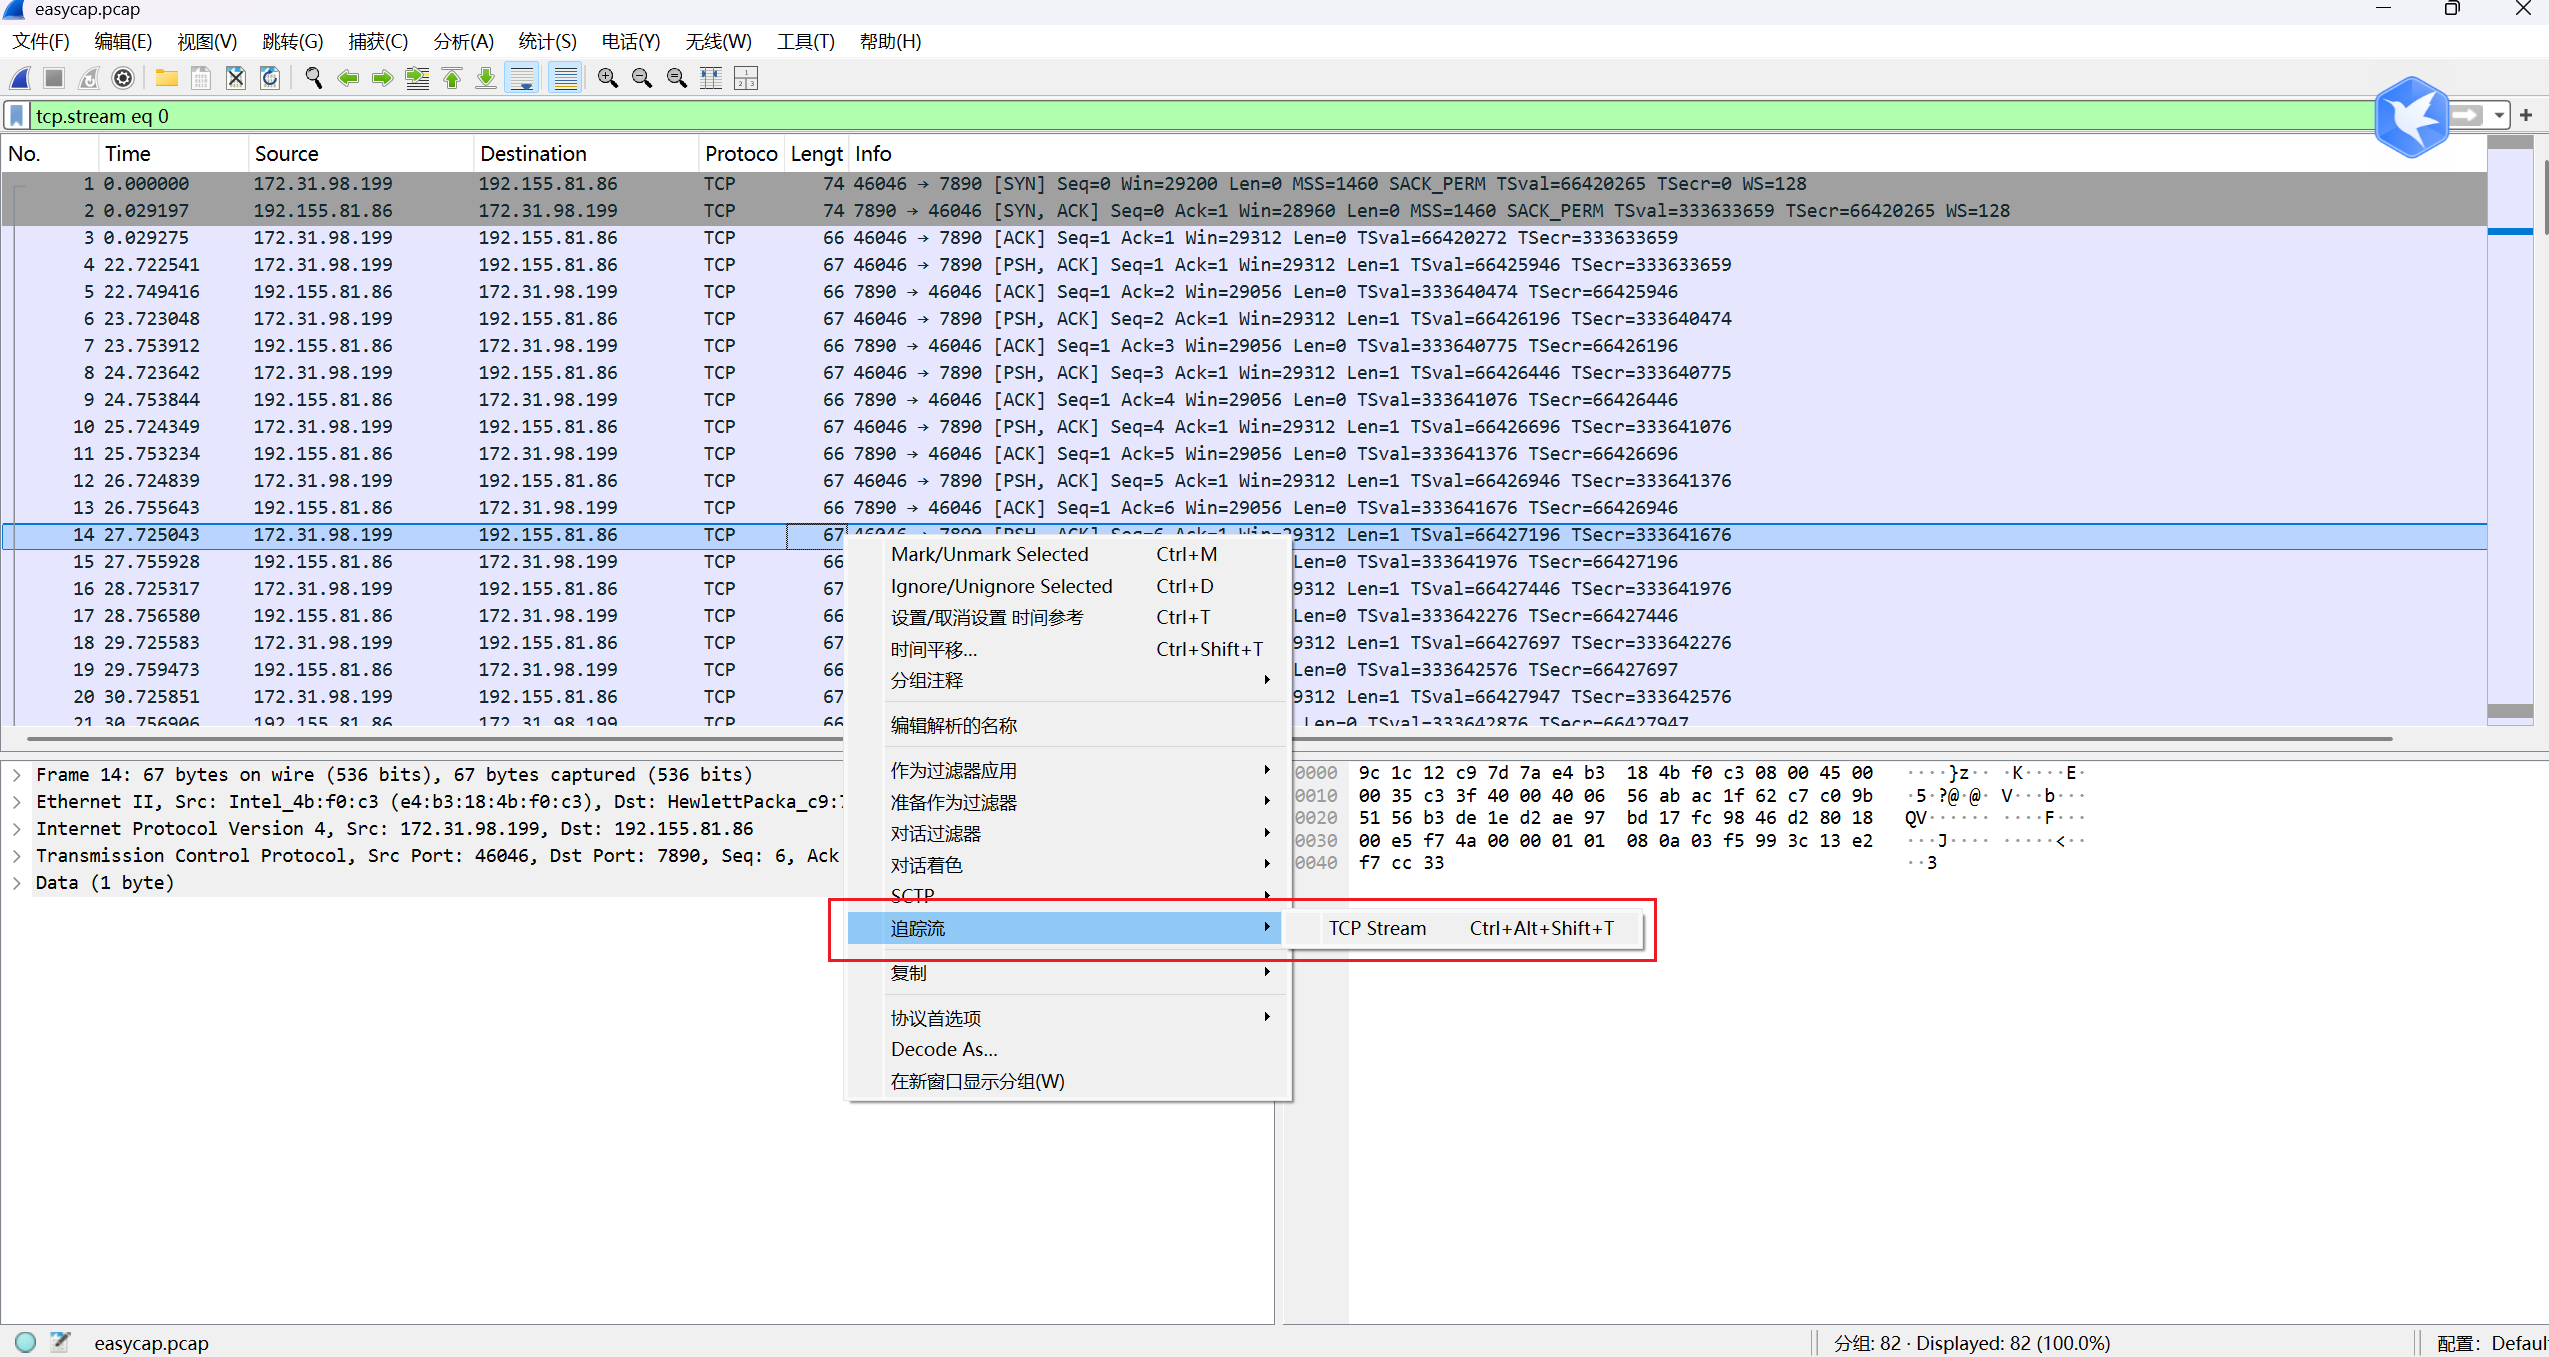Open the display filter history dropdown
The image size is (2549, 1357).
(x=2499, y=116)
